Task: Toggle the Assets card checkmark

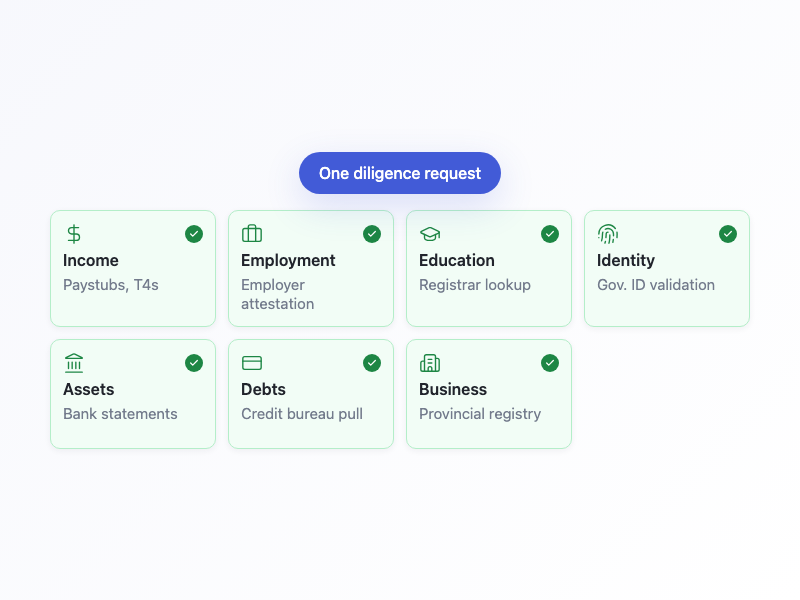Action: click(x=194, y=363)
